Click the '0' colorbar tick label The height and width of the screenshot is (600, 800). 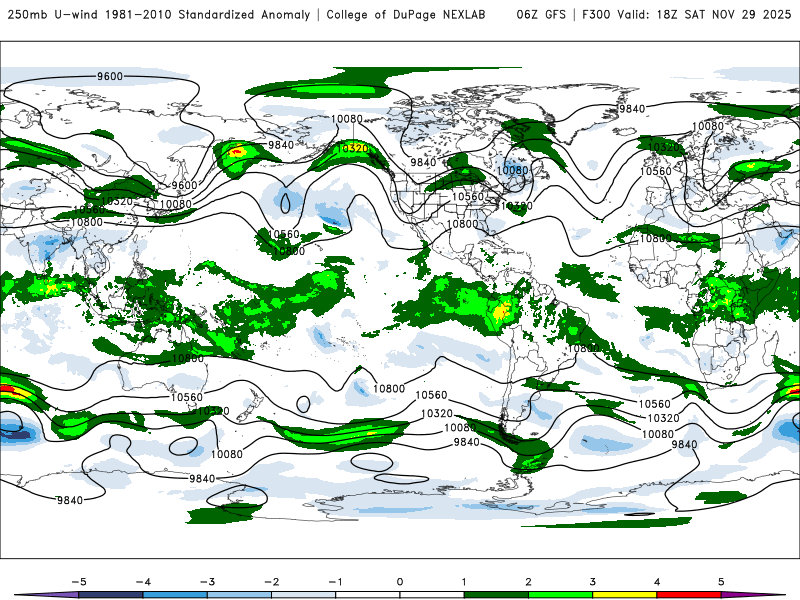click(x=400, y=582)
